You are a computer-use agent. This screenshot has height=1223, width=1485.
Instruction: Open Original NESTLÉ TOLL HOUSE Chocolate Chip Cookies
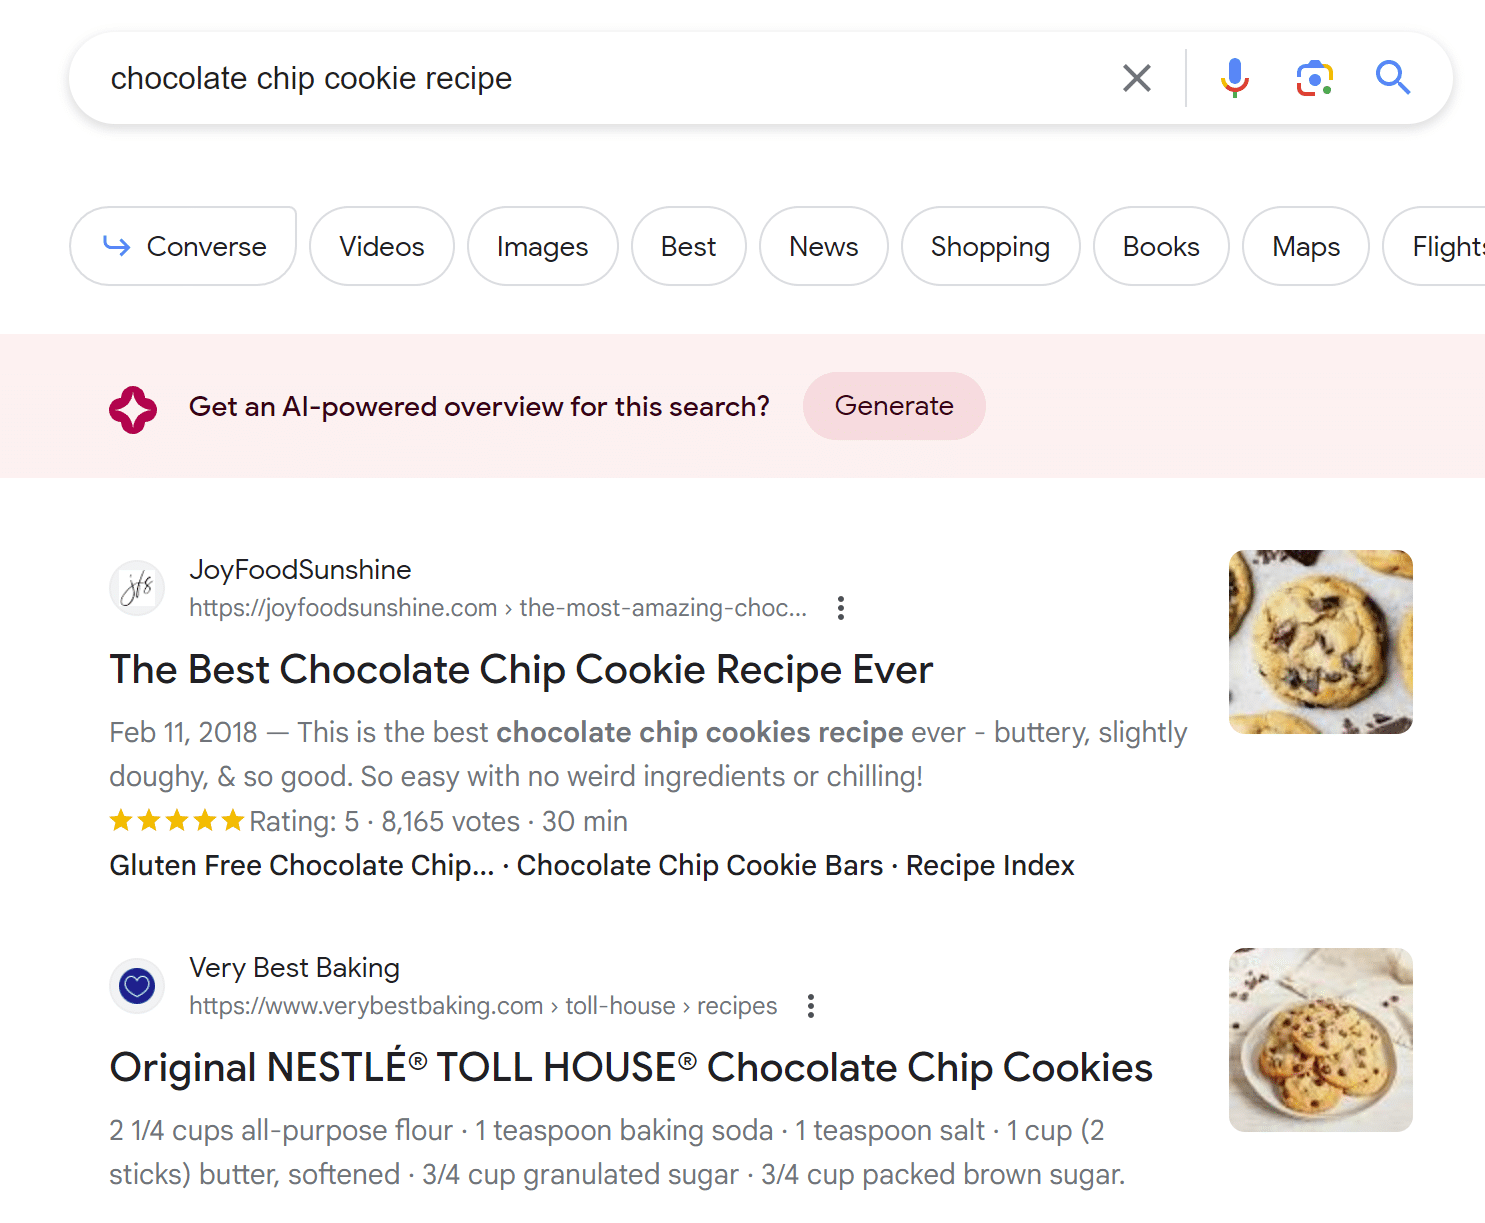[630, 1068]
